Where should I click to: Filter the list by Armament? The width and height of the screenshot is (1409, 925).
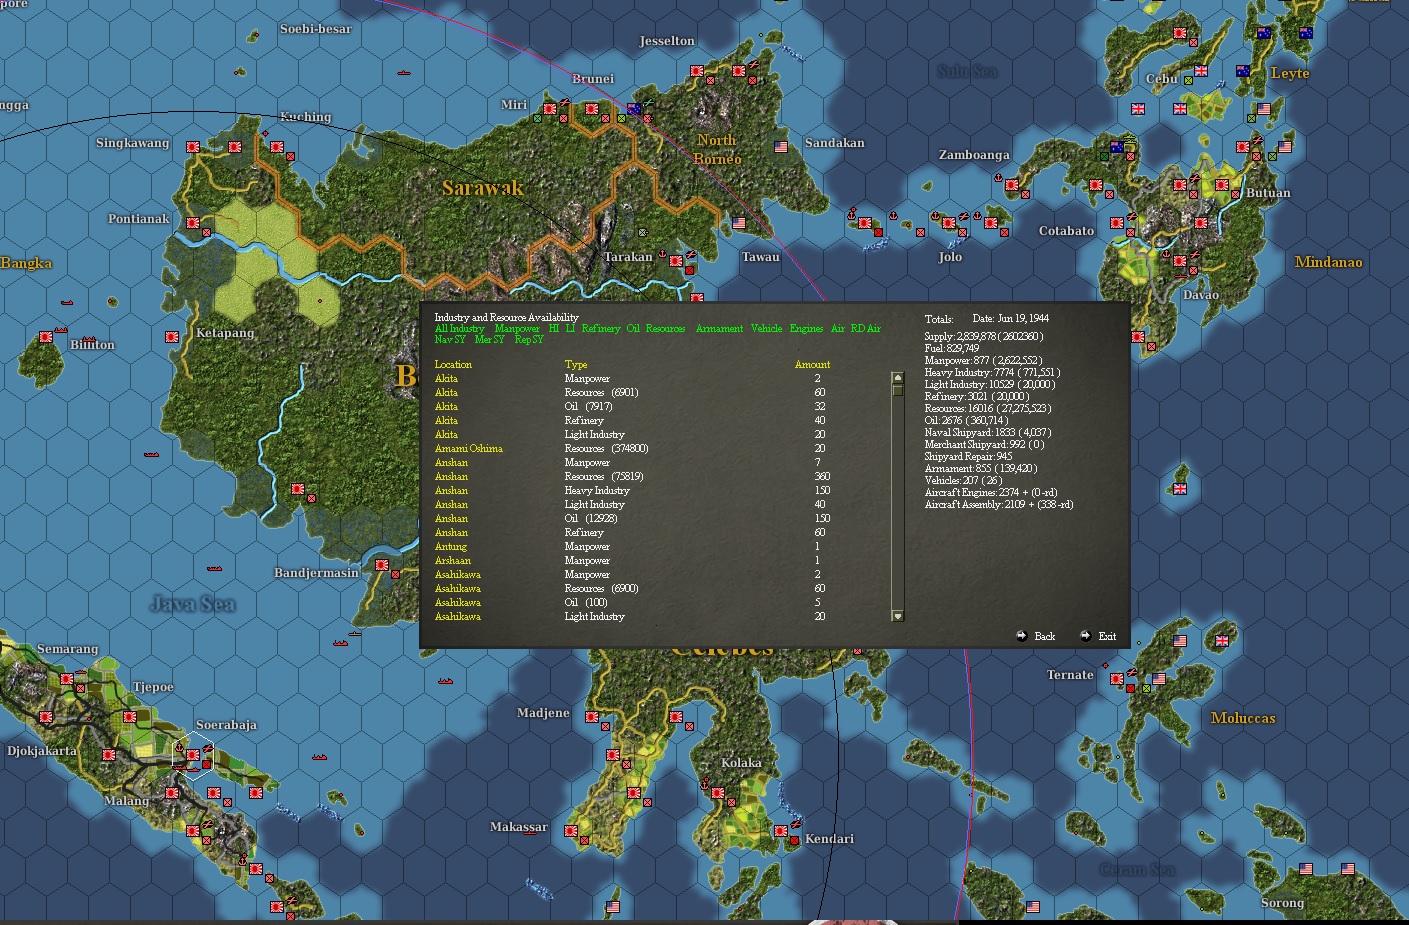[x=720, y=328]
